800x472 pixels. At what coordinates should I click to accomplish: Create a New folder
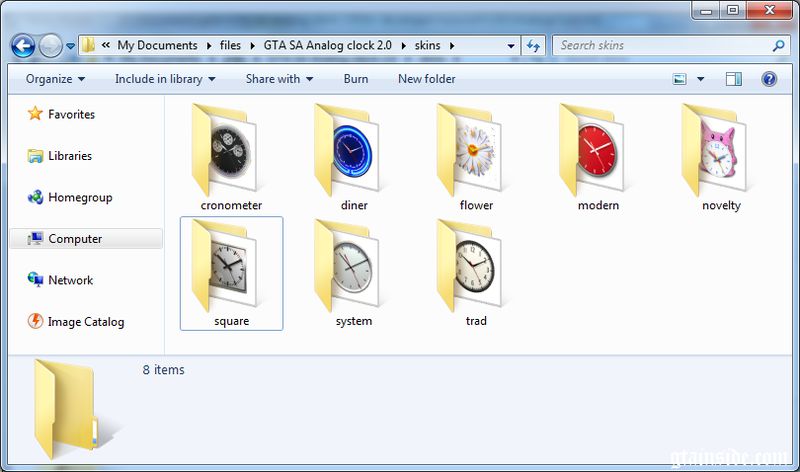pos(427,79)
